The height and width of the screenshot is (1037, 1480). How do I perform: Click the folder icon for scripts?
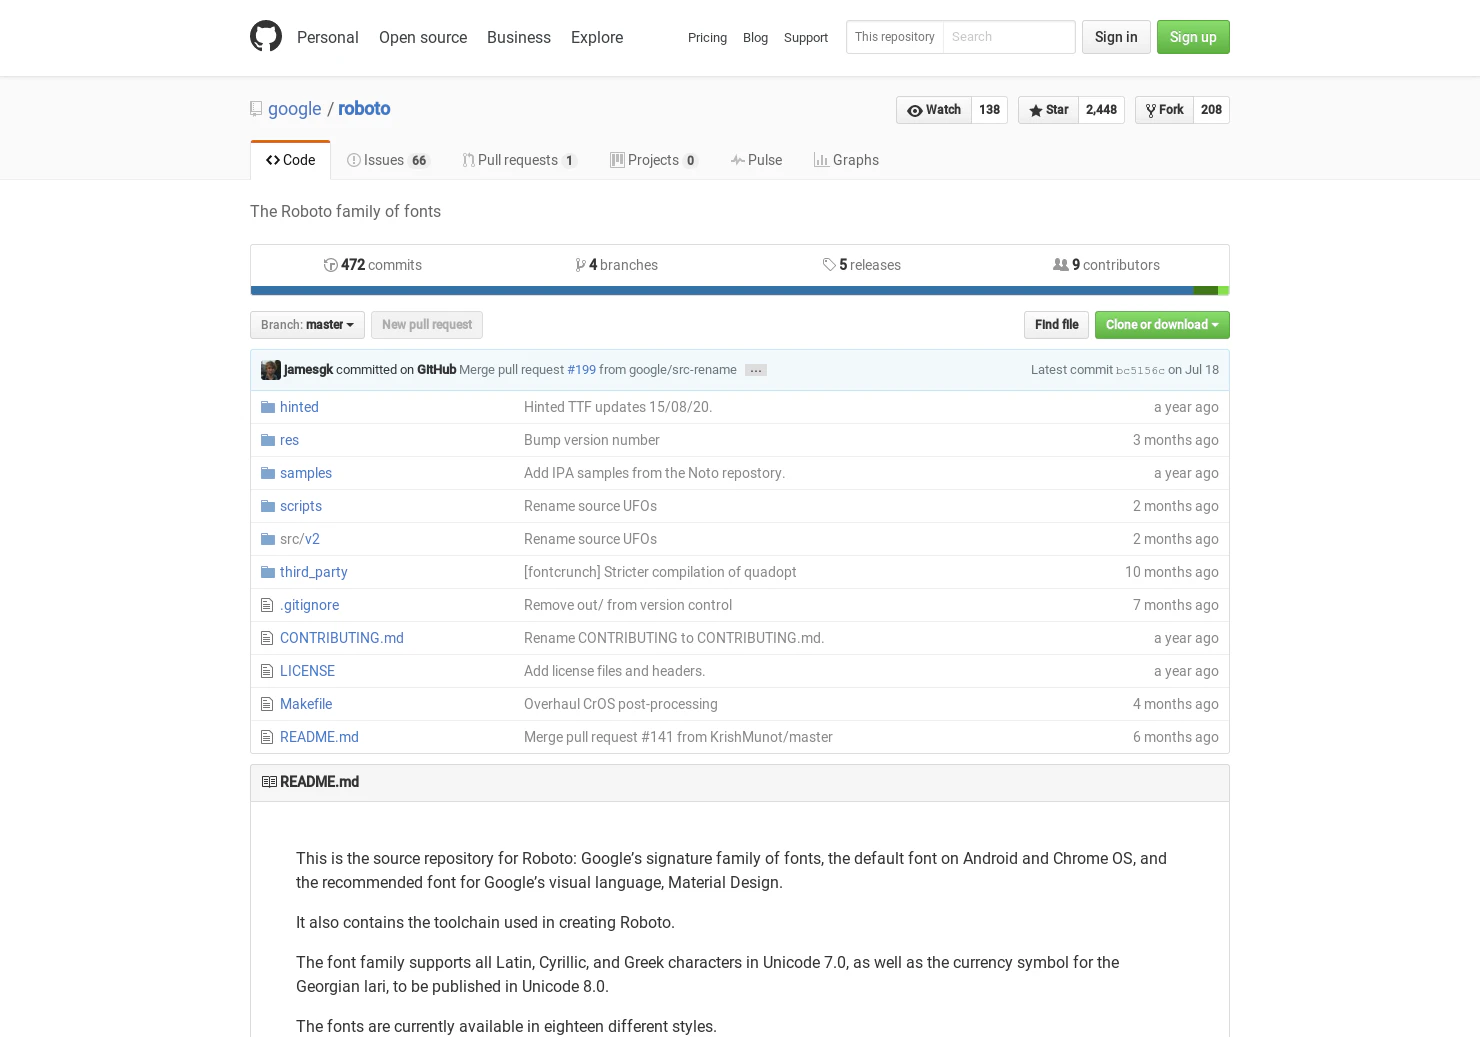(268, 506)
